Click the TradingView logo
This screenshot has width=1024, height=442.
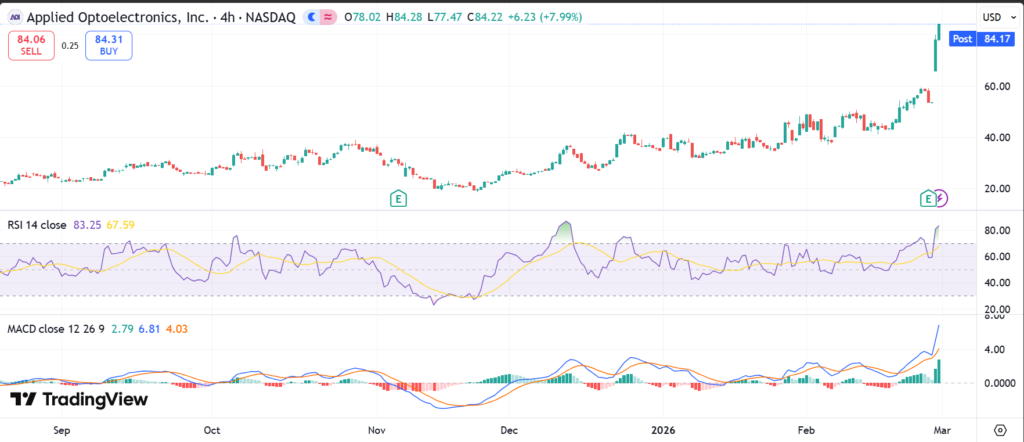click(79, 400)
